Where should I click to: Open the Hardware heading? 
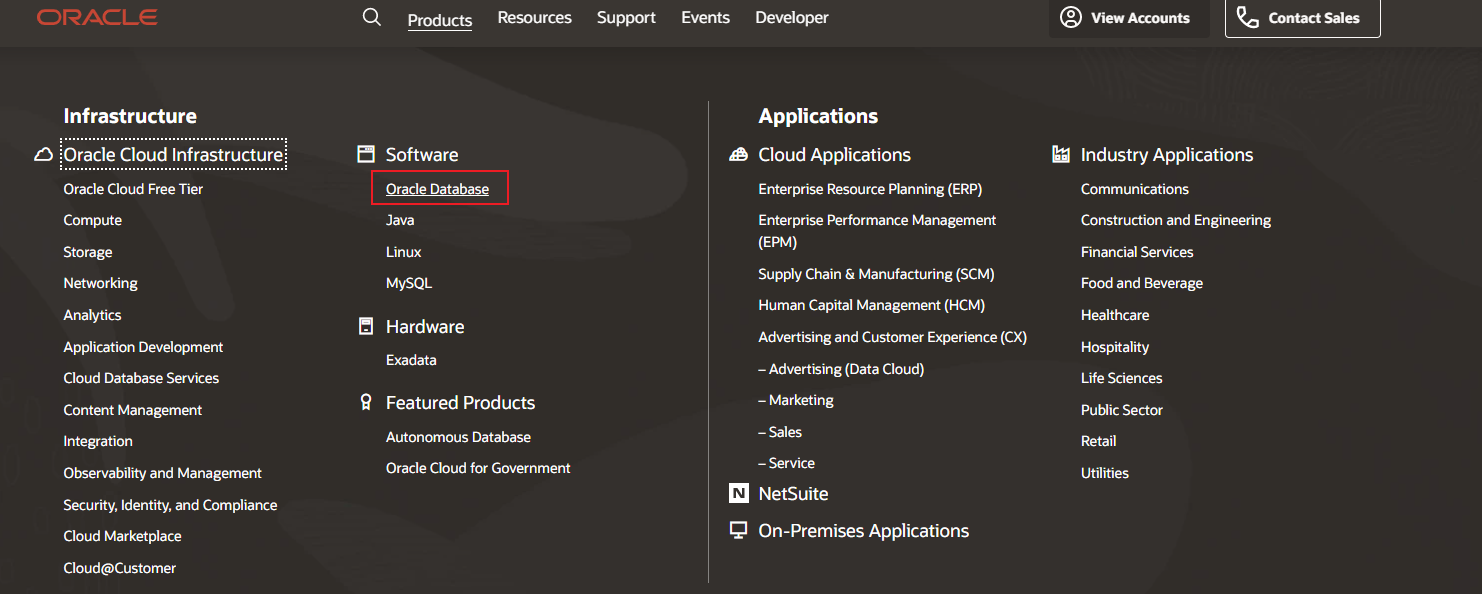coord(425,327)
